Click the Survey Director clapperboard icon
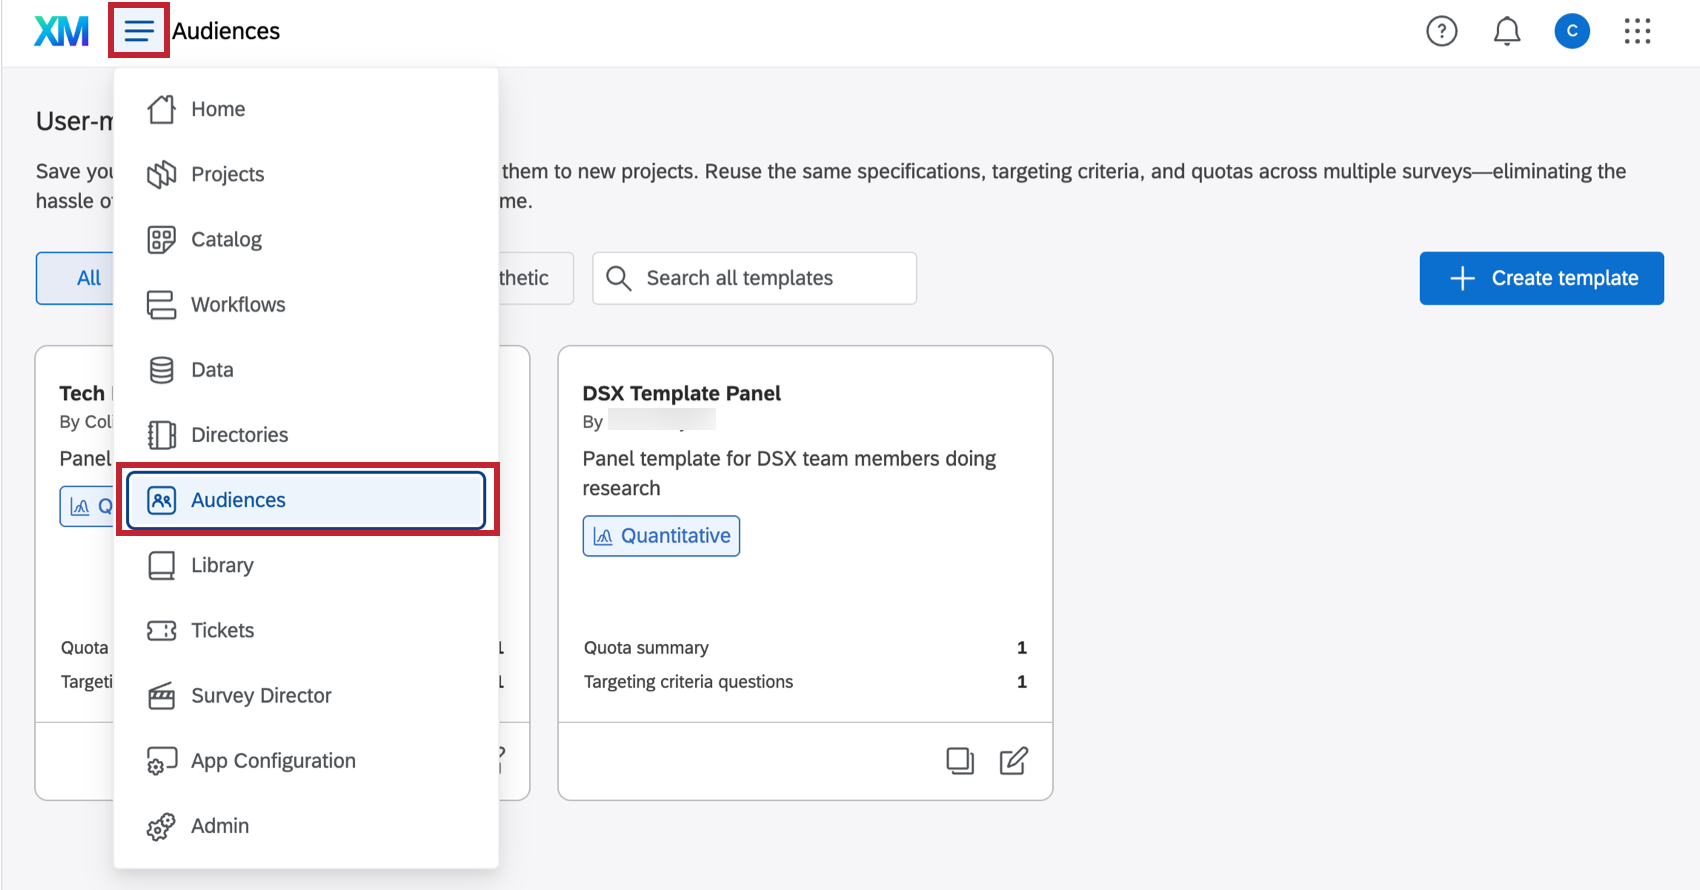This screenshot has height=890, width=1700. (x=161, y=696)
